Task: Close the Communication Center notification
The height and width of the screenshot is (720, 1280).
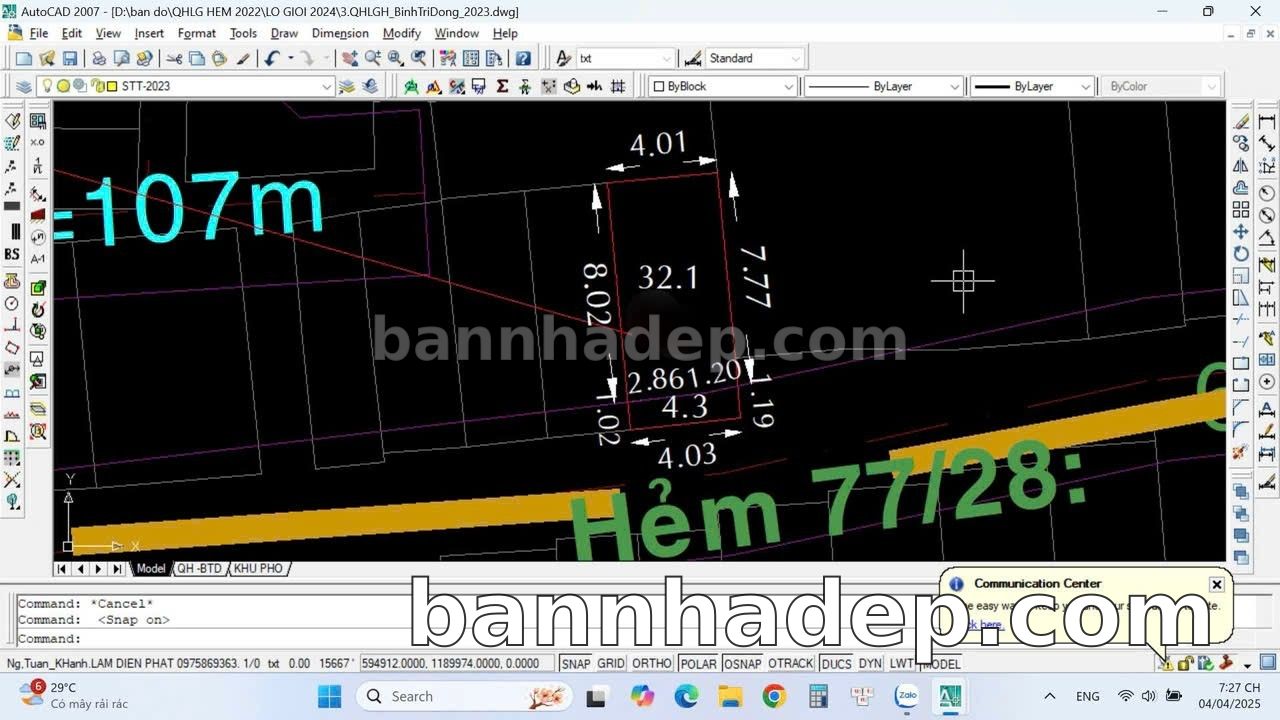Action: pyautogui.click(x=1216, y=584)
